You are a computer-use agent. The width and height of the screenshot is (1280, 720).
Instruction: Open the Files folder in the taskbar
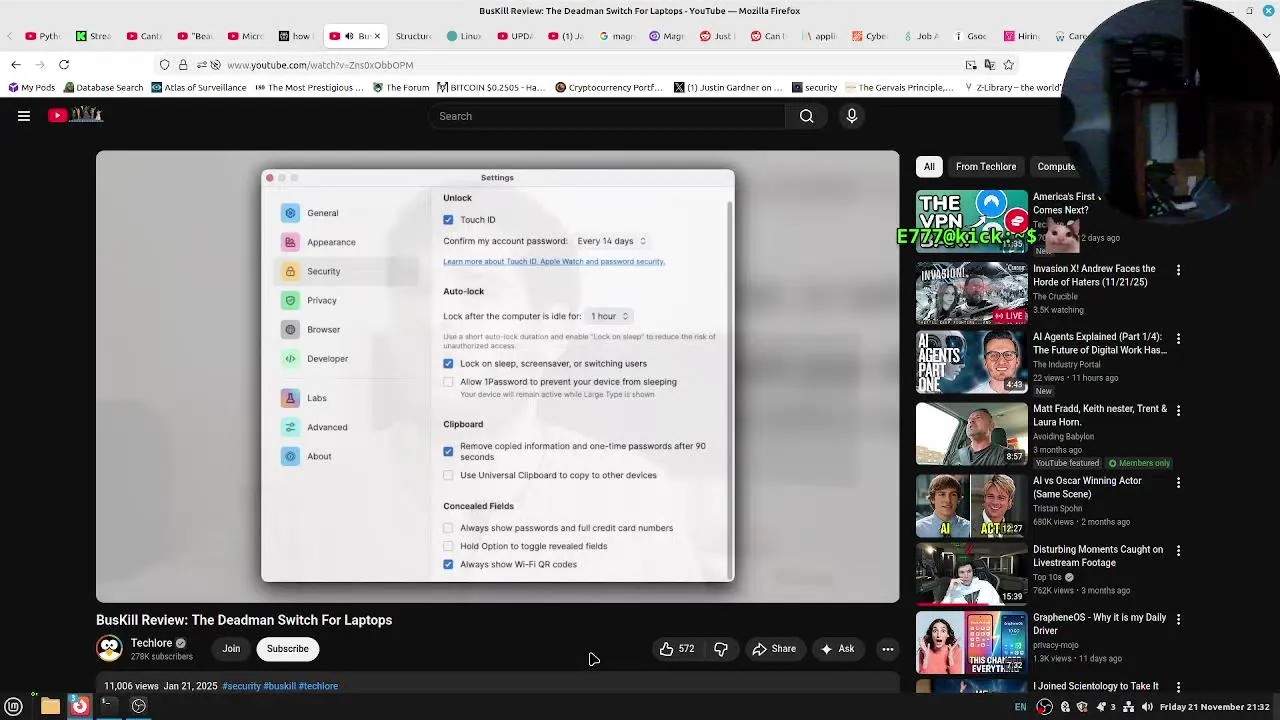coord(50,706)
